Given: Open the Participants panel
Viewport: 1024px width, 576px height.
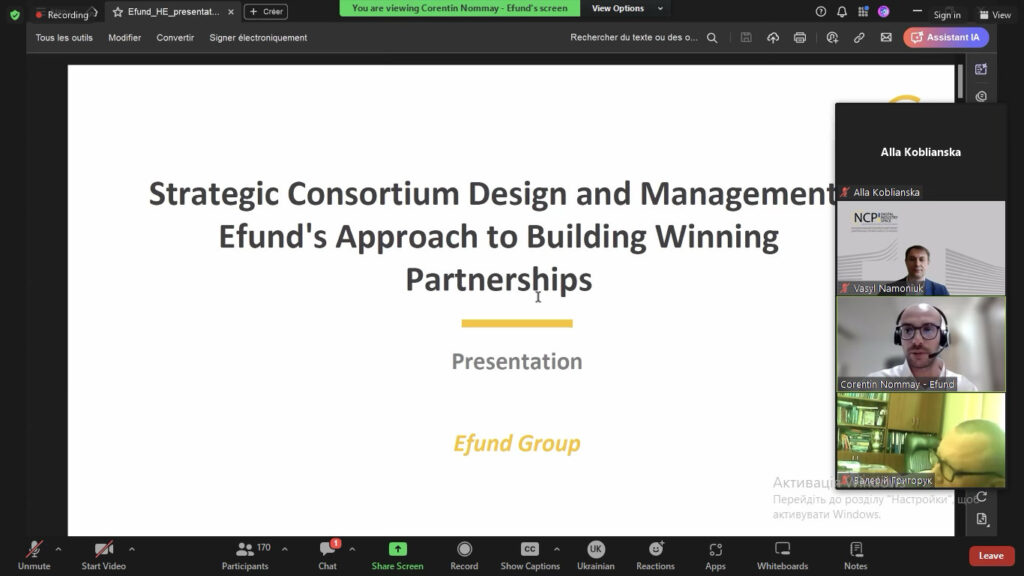Looking at the screenshot, I should point(246,555).
